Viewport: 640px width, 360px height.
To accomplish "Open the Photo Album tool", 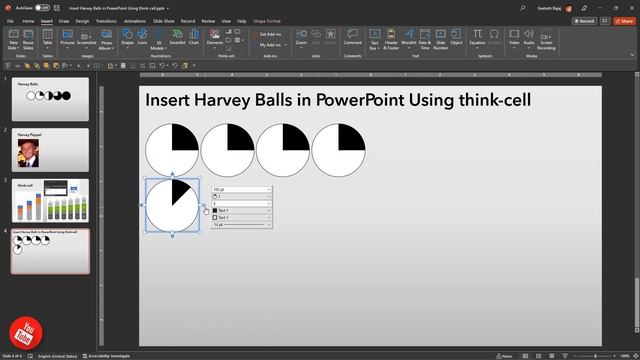I will click(106, 40).
